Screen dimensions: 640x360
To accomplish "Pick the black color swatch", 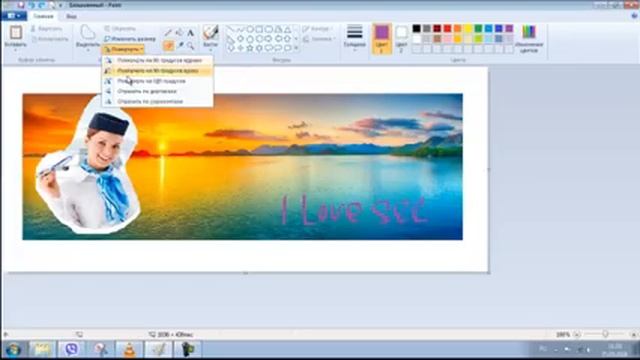I will tap(416, 28).
